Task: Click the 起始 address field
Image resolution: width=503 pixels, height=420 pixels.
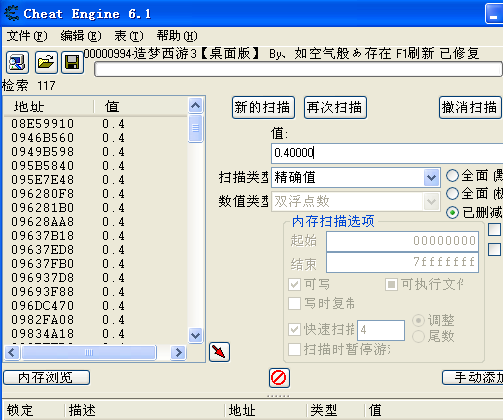Action: pos(402,241)
